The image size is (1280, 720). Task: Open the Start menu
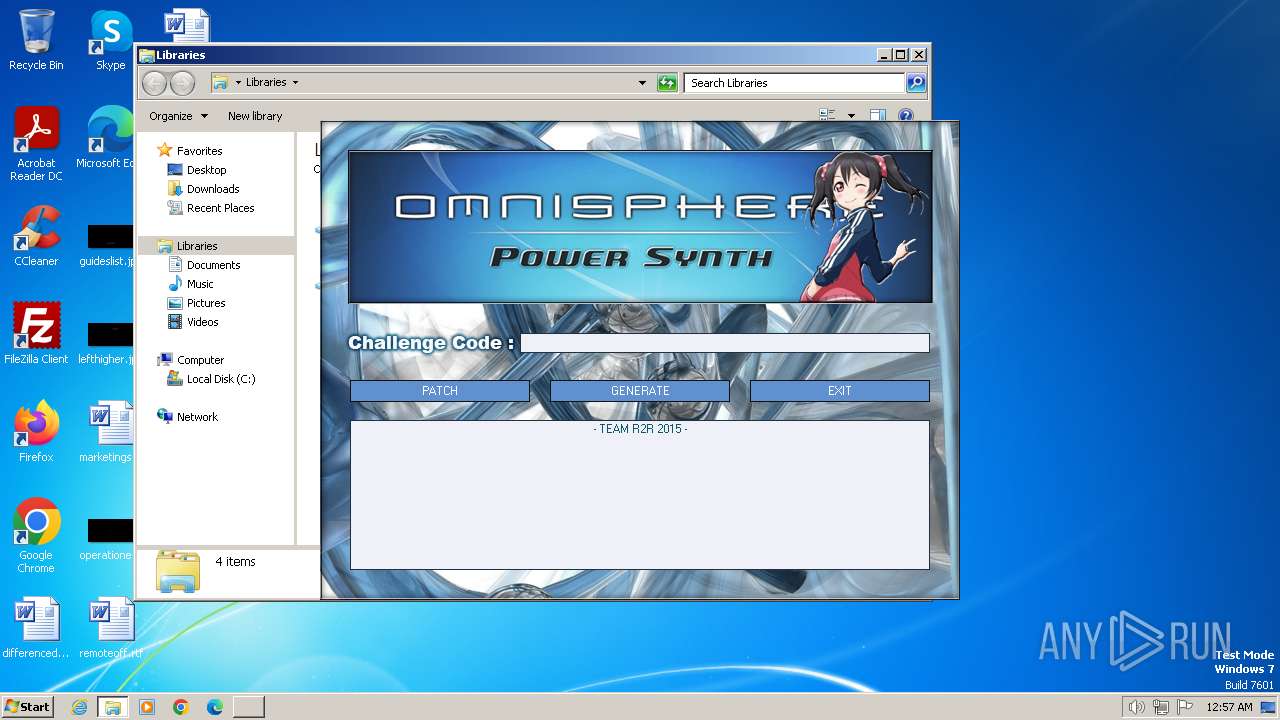tap(27, 707)
